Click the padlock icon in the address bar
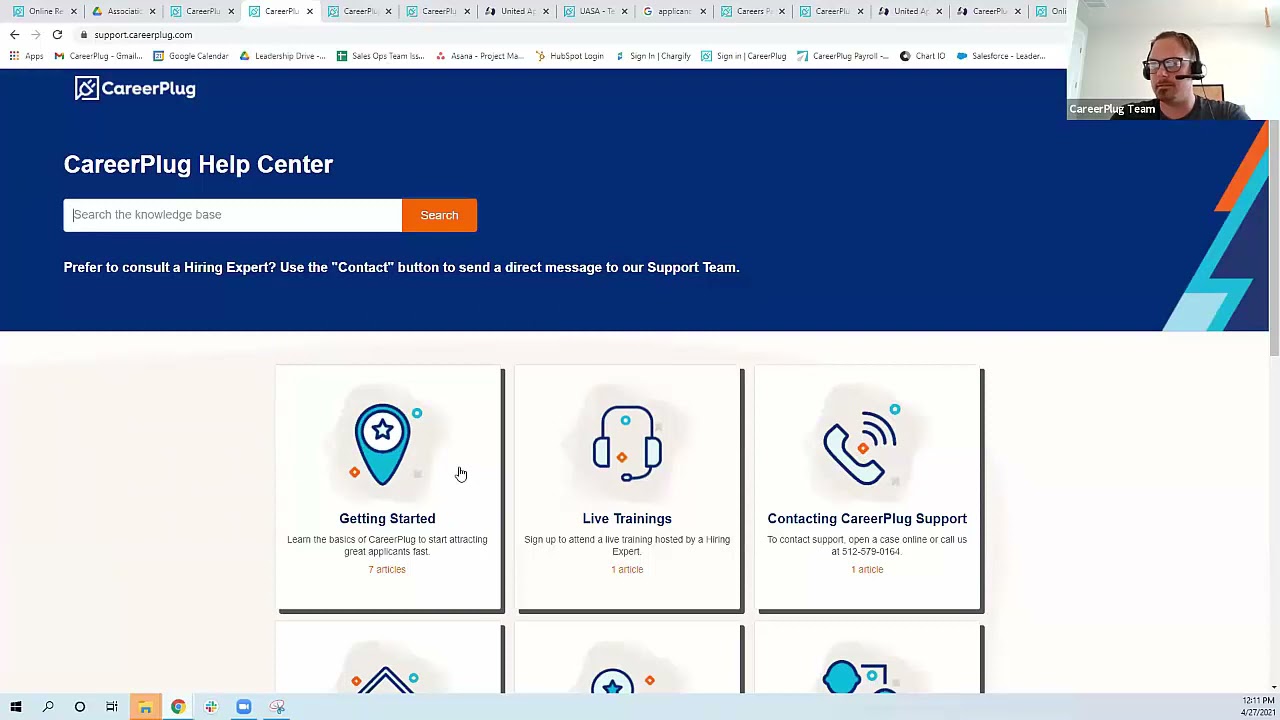The height and width of the screenshot is (720, 1280). click(x=84, y=35)
